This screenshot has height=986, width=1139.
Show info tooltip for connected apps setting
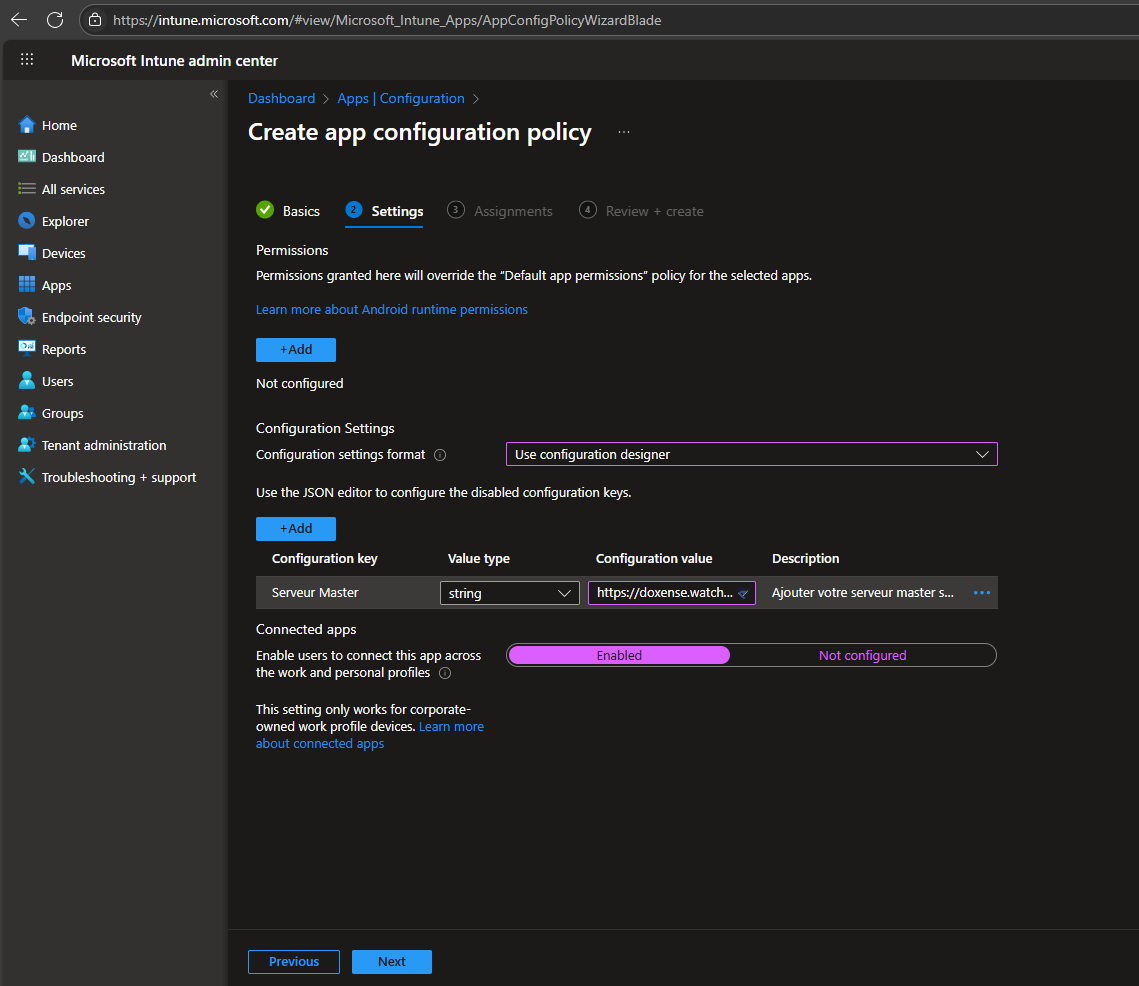445,673
